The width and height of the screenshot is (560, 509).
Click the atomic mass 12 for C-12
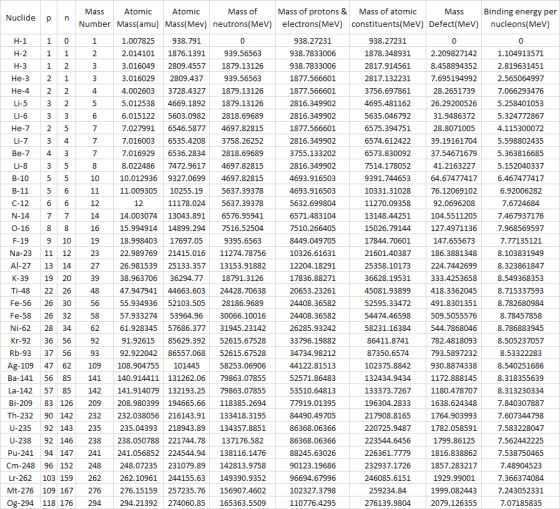(138, 203)
